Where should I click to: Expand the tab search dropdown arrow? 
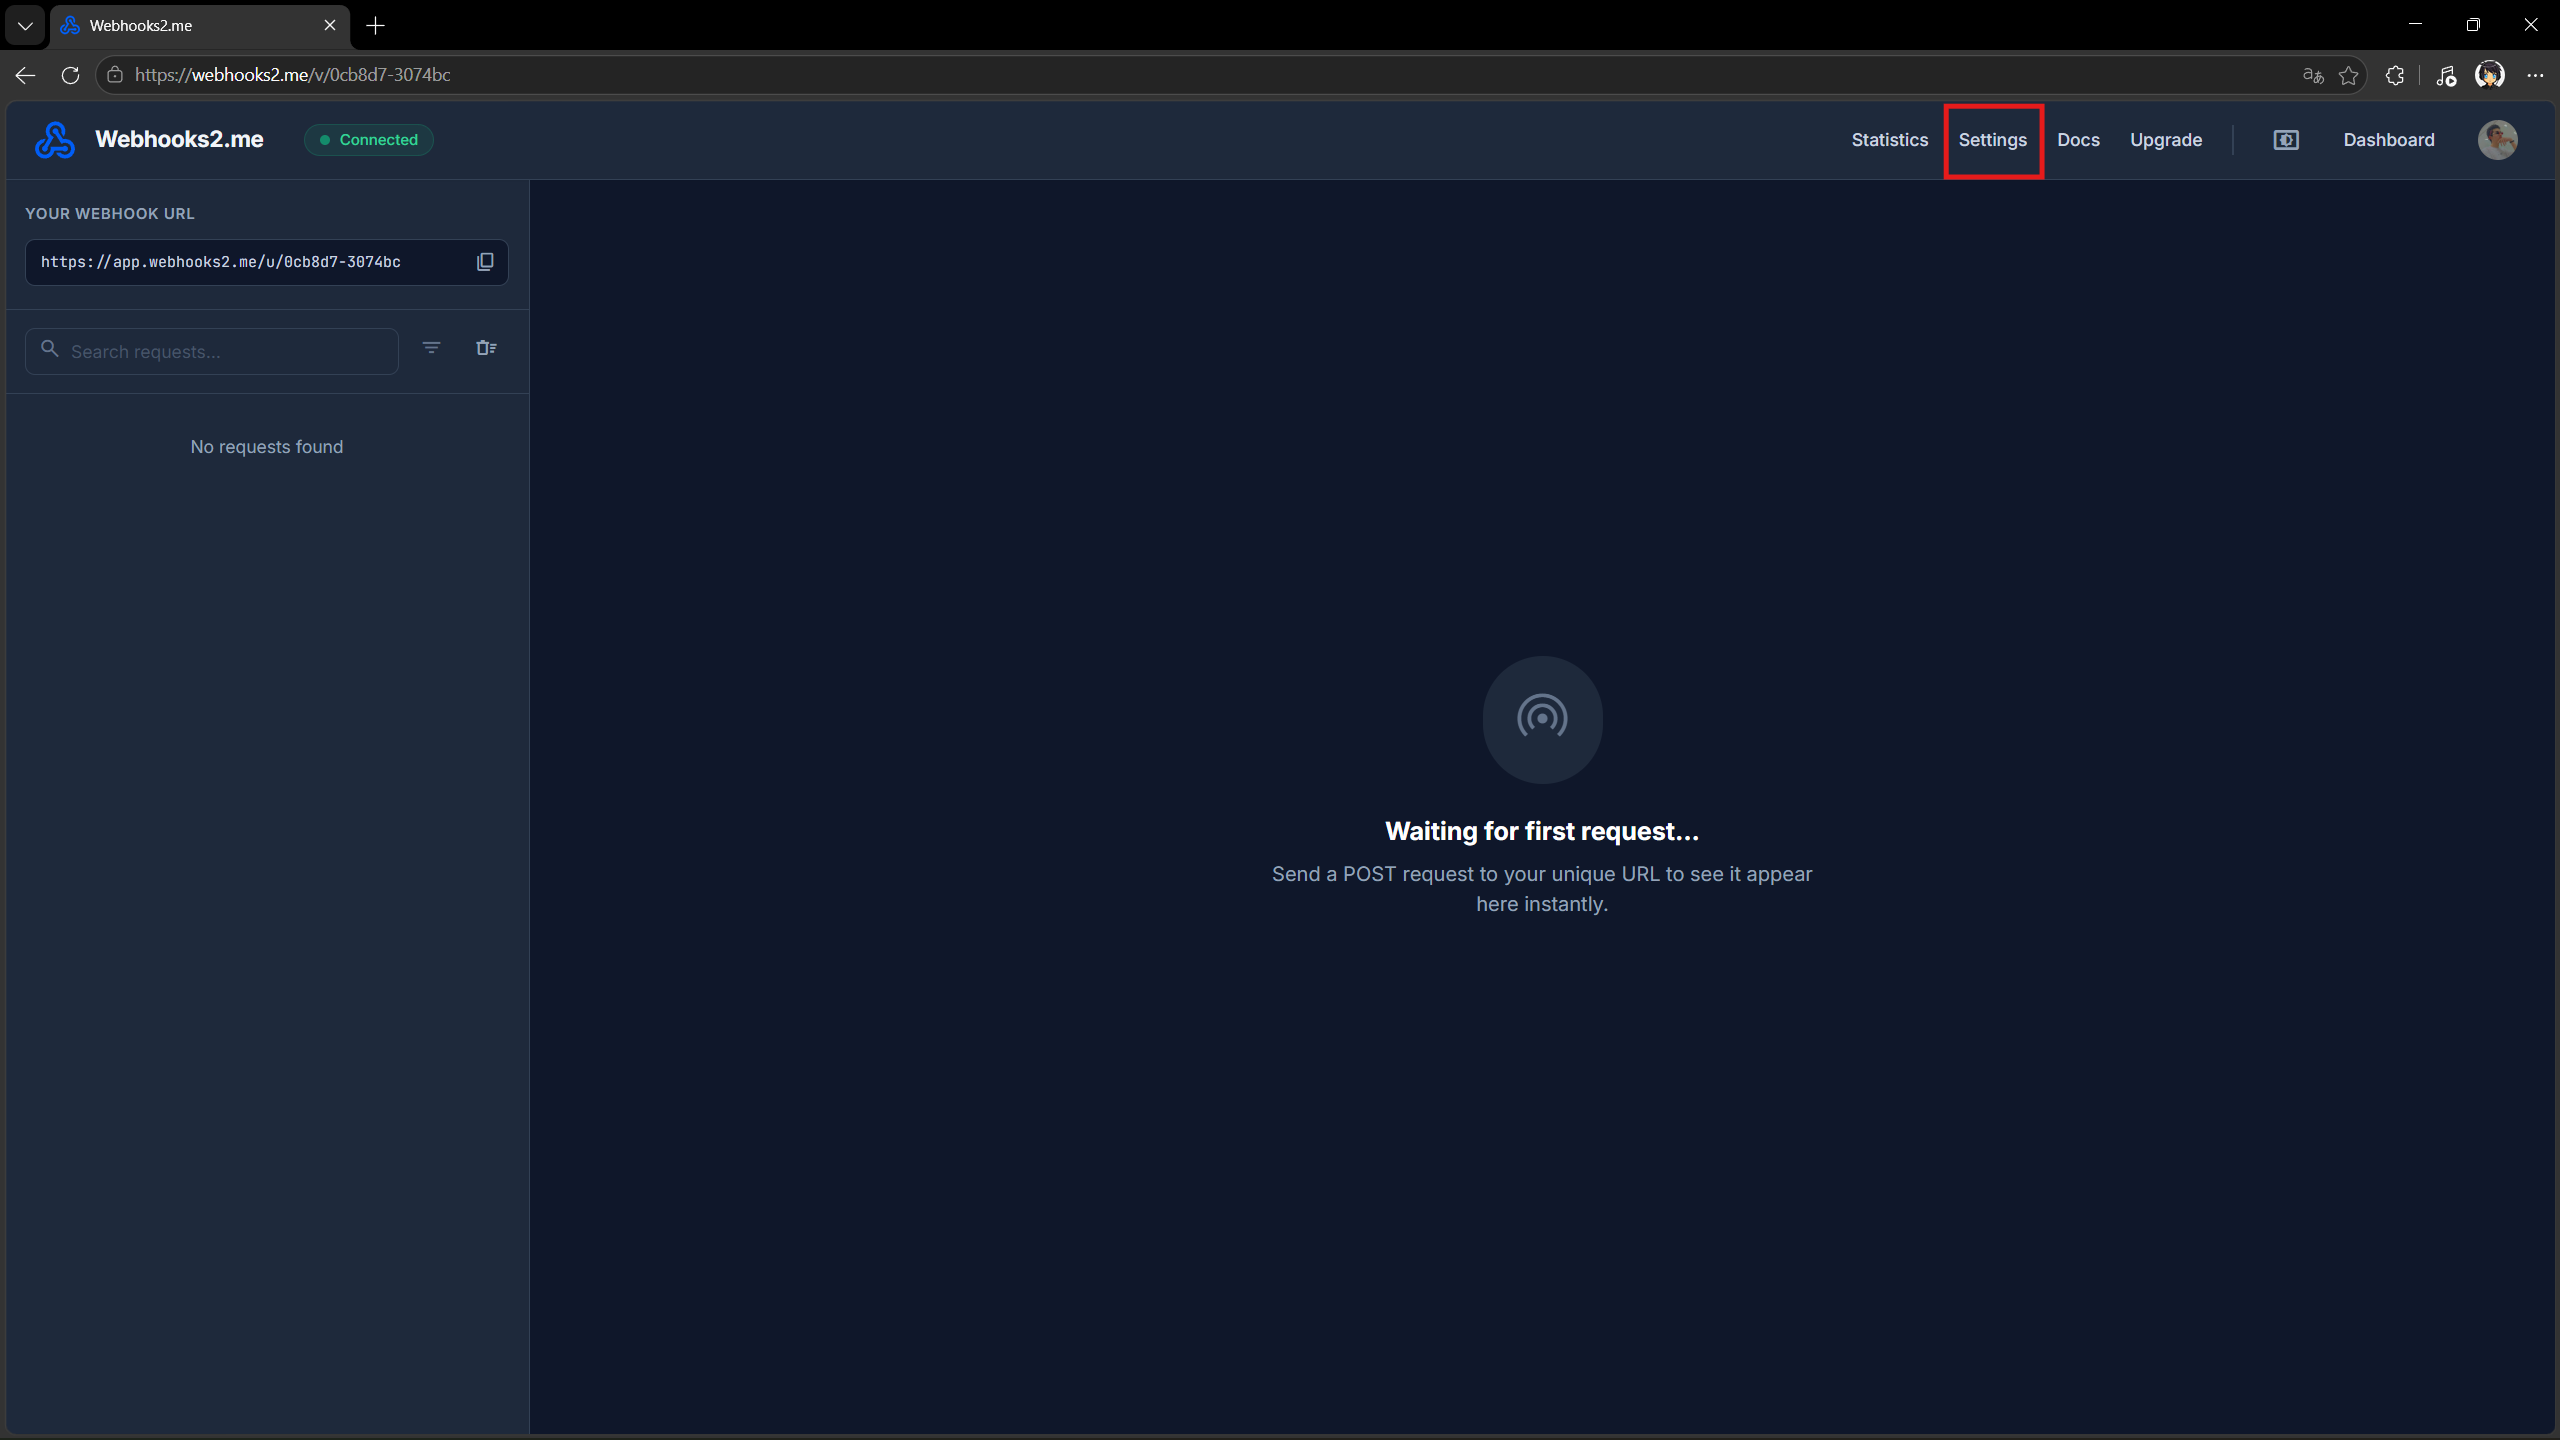pyautogui.click(x=25, y=26)
